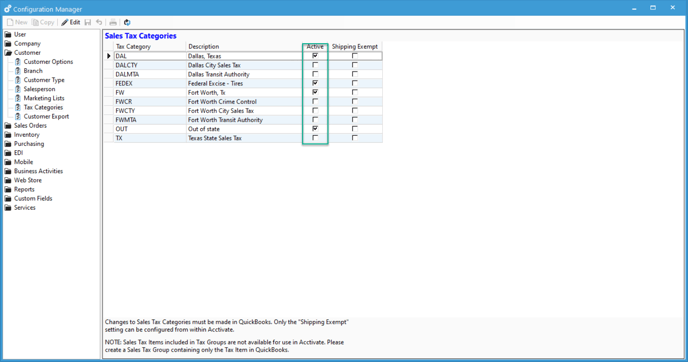Screen dimensions: 688x362
Task: Toggle Active checkbox for TX
Action: (x=315, y=138)
